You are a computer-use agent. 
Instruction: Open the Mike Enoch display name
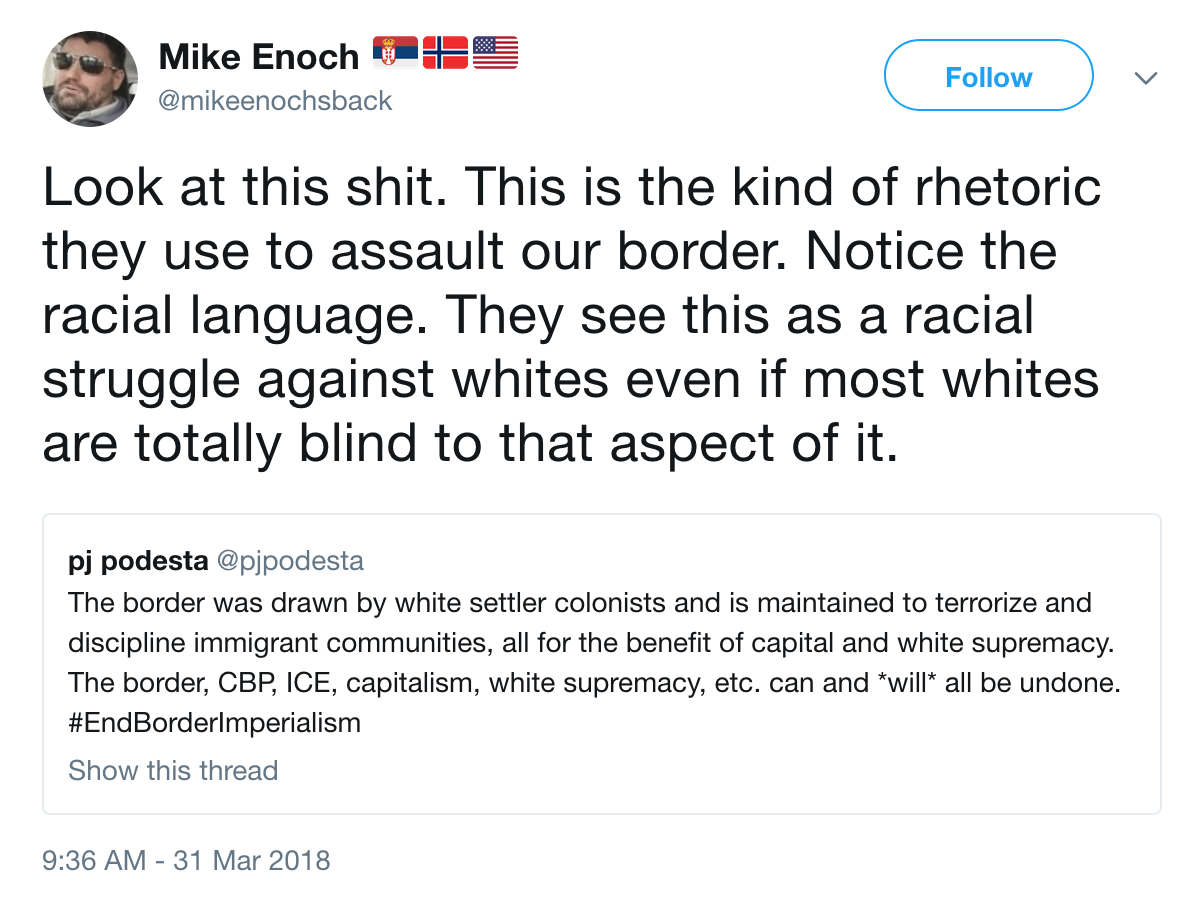258,57
